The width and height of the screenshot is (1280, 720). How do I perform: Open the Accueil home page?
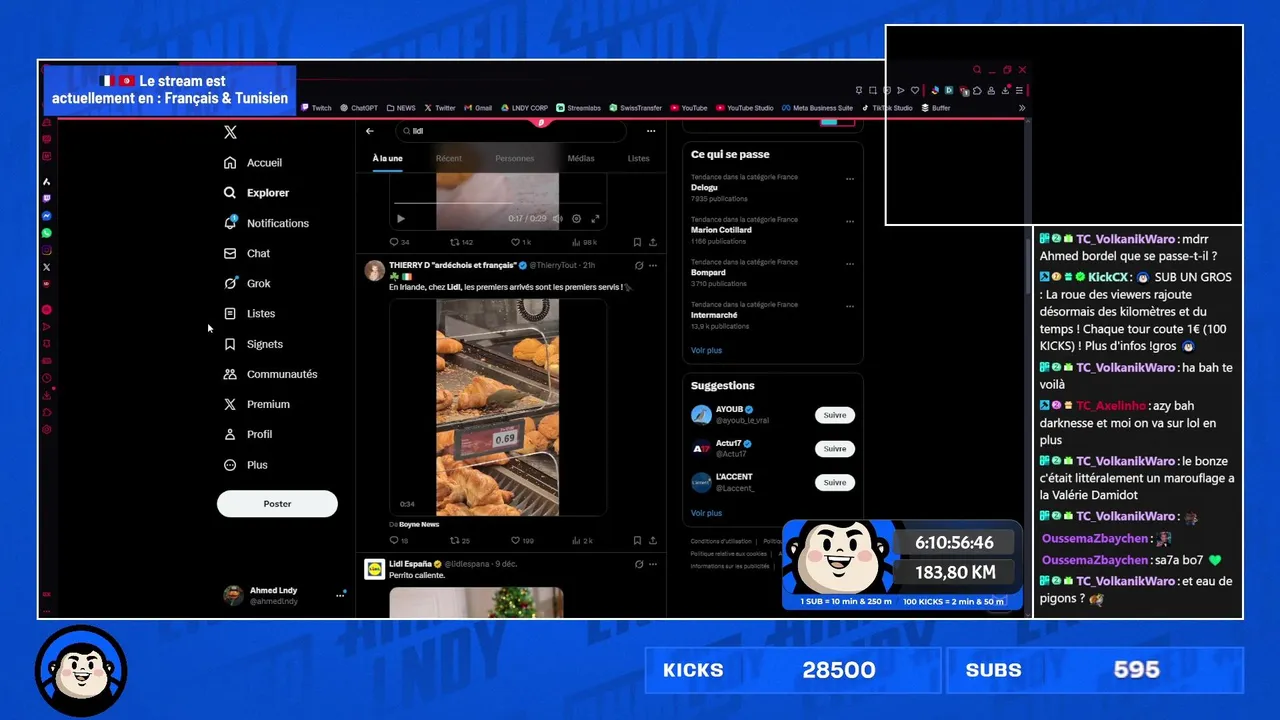tap(254, 163)
